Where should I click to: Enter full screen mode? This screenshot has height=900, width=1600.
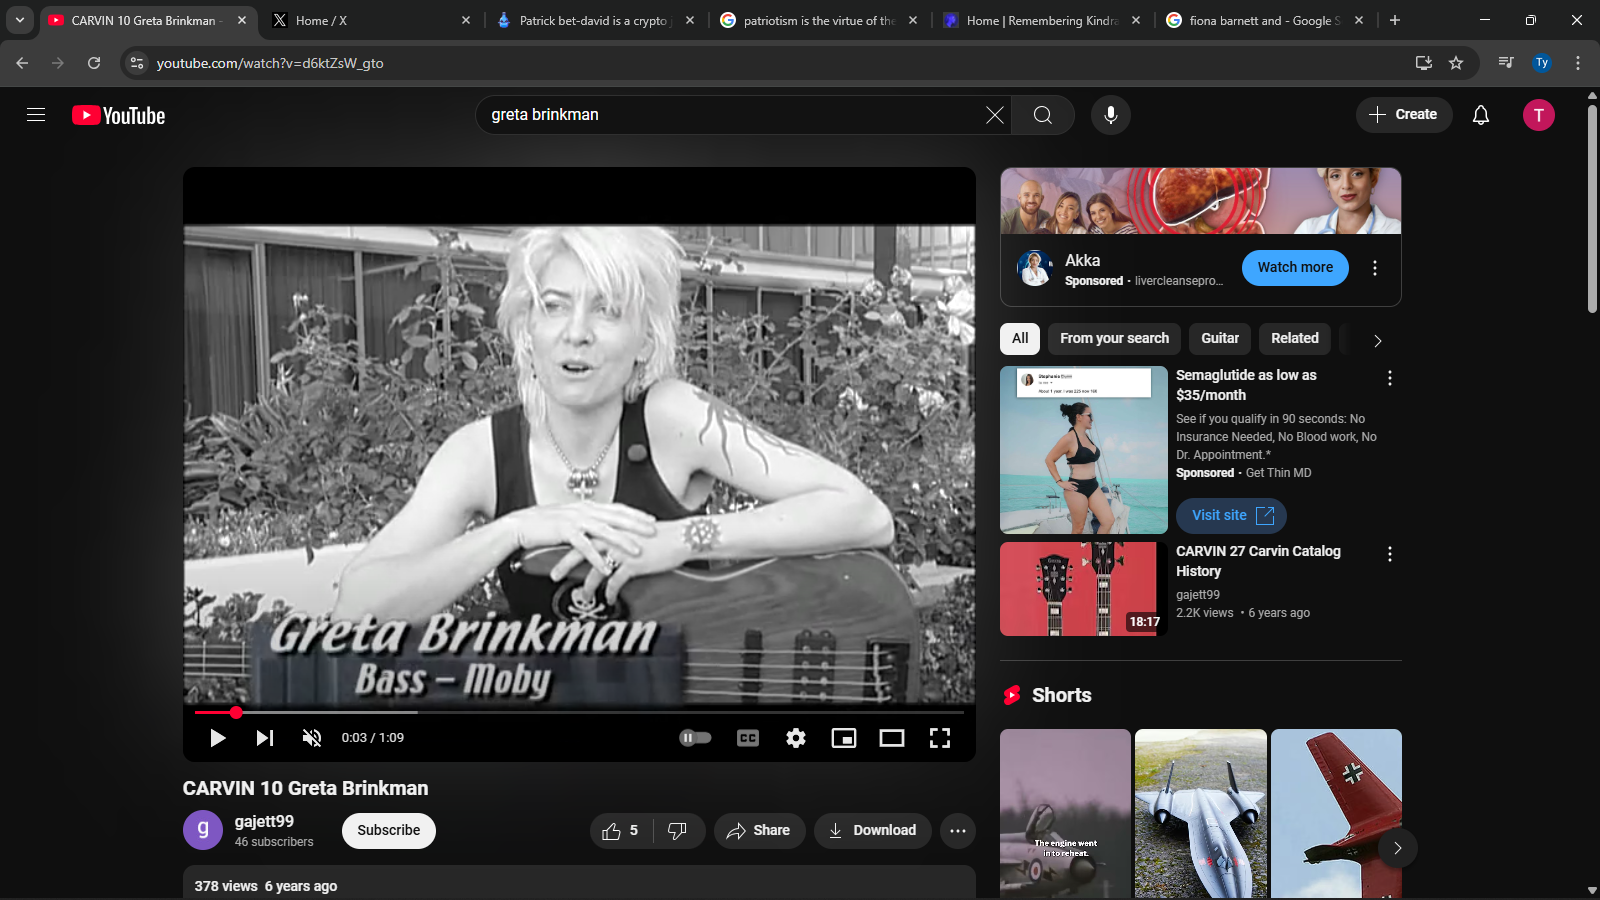tap(940, 738)
